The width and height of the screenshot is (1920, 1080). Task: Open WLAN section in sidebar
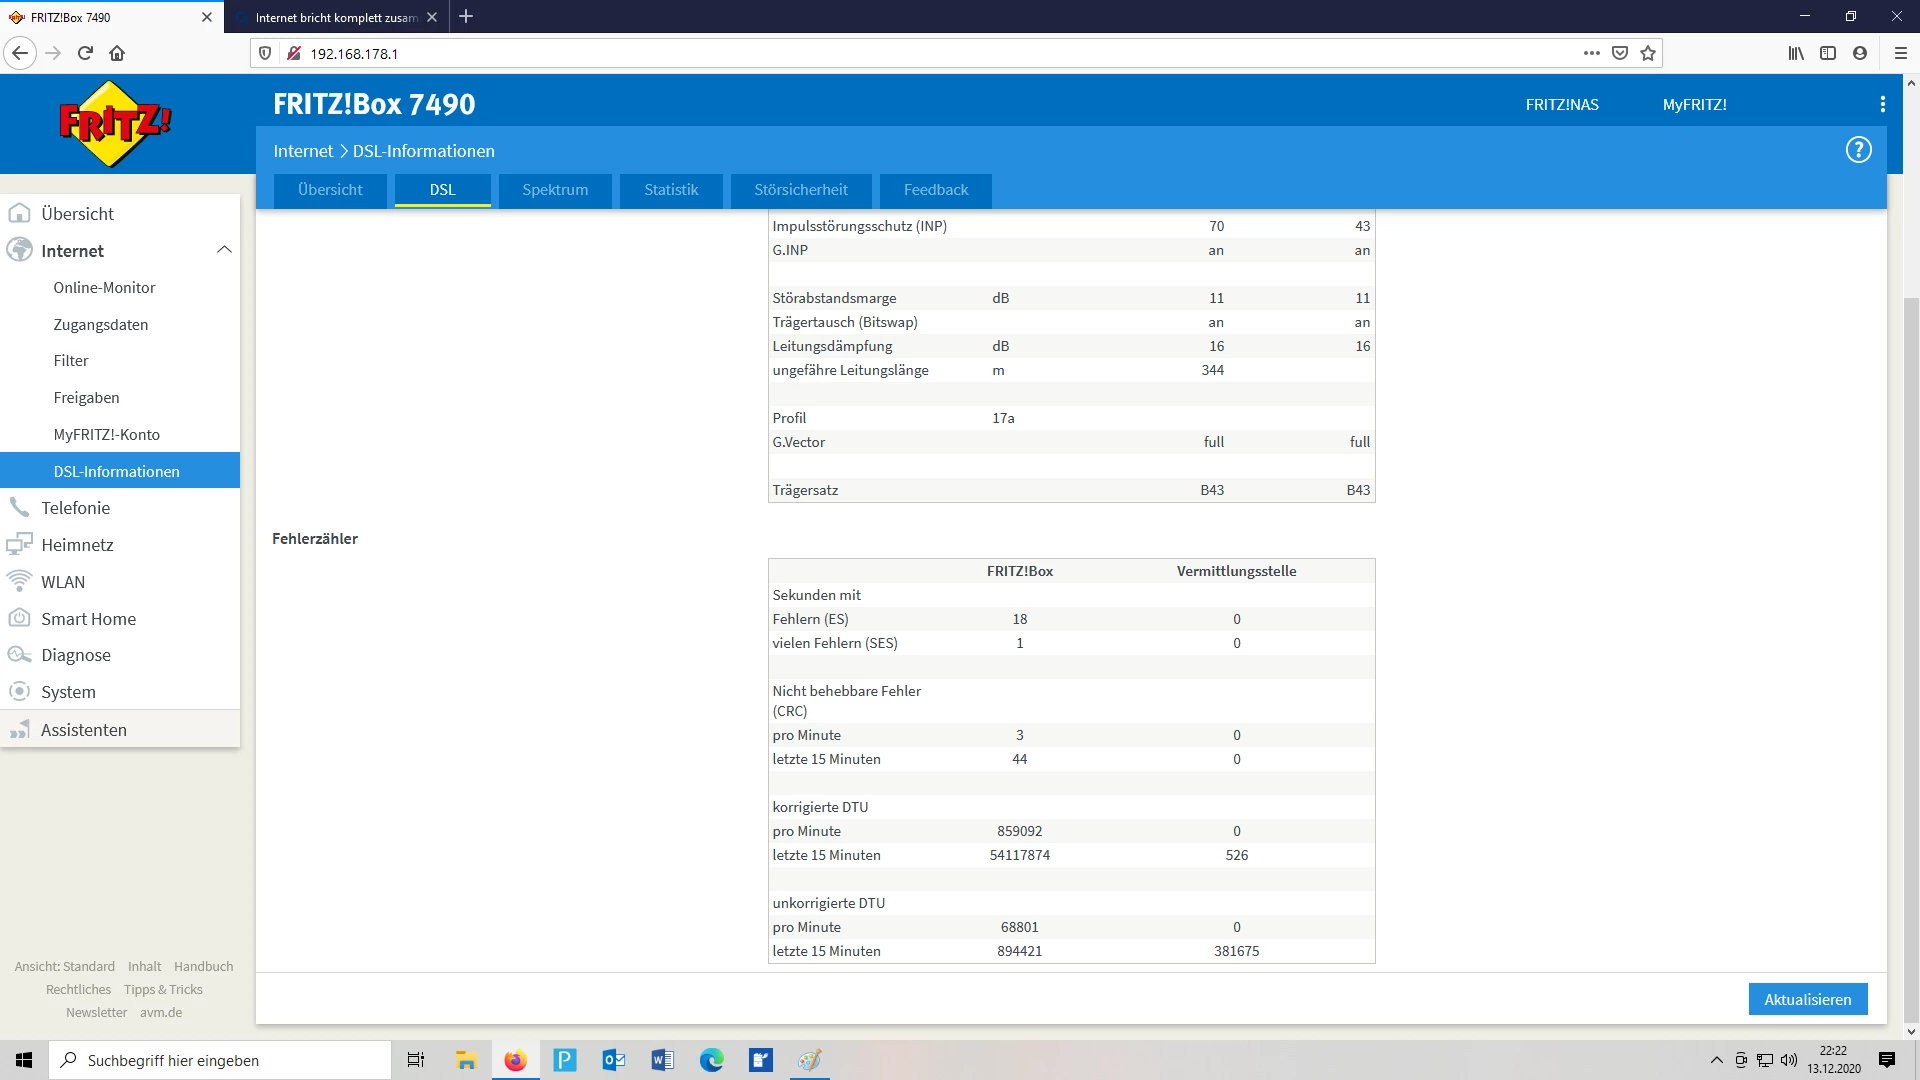click(x=62, y=582)
